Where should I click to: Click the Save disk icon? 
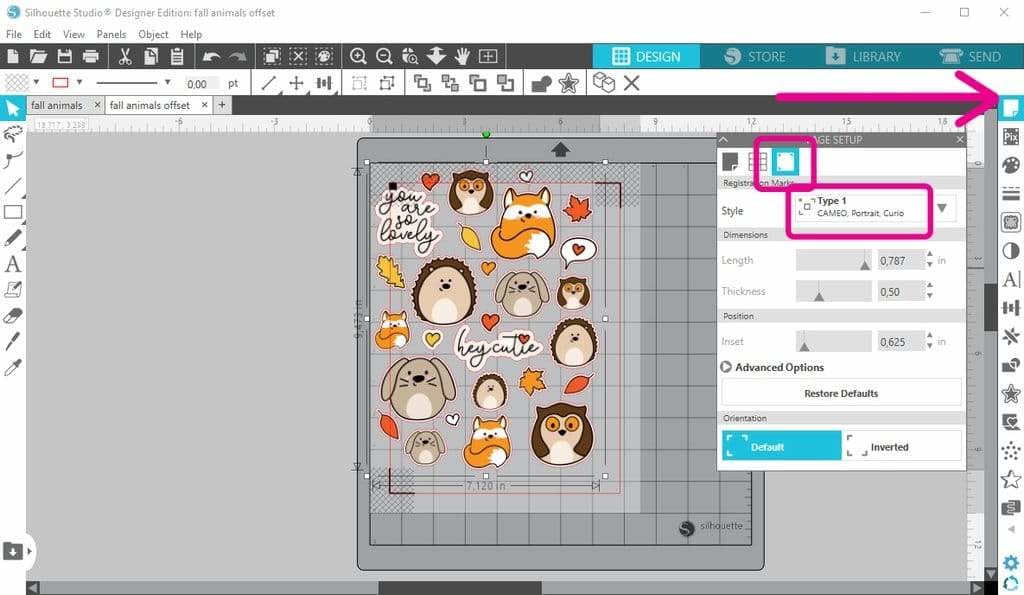(65, 57)
